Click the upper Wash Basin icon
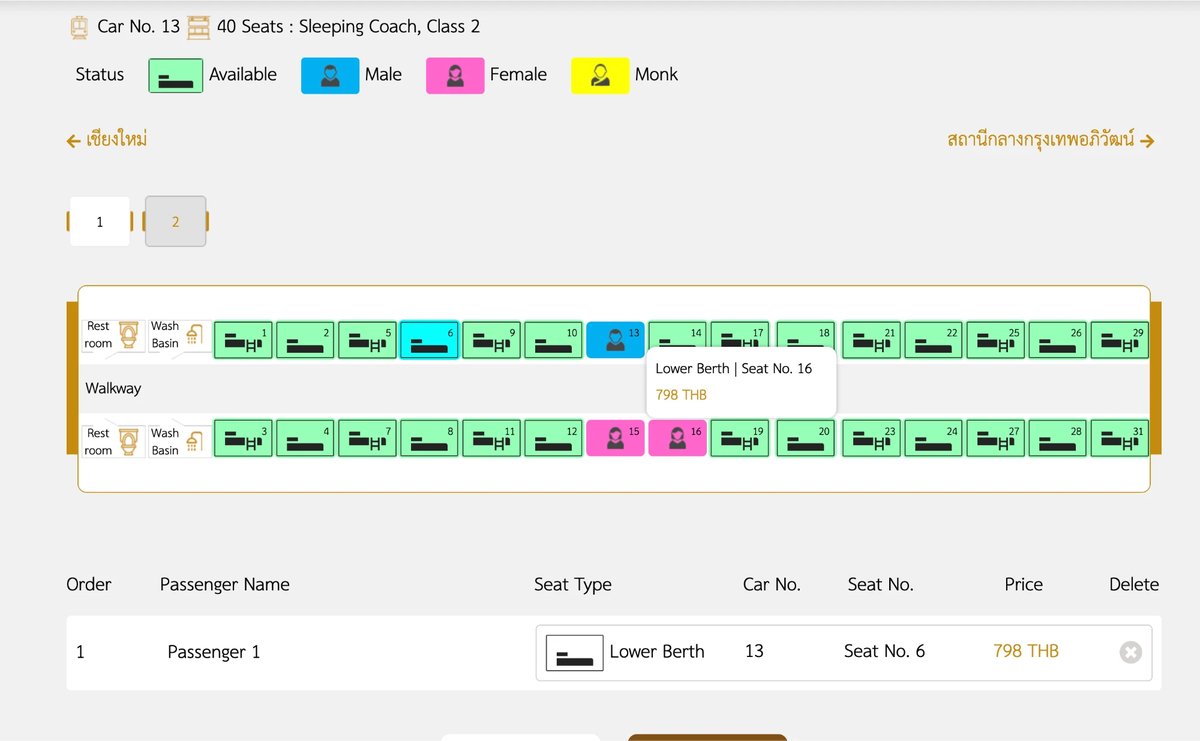Viewport: 1200px width, 741px height. coord(195,334)
